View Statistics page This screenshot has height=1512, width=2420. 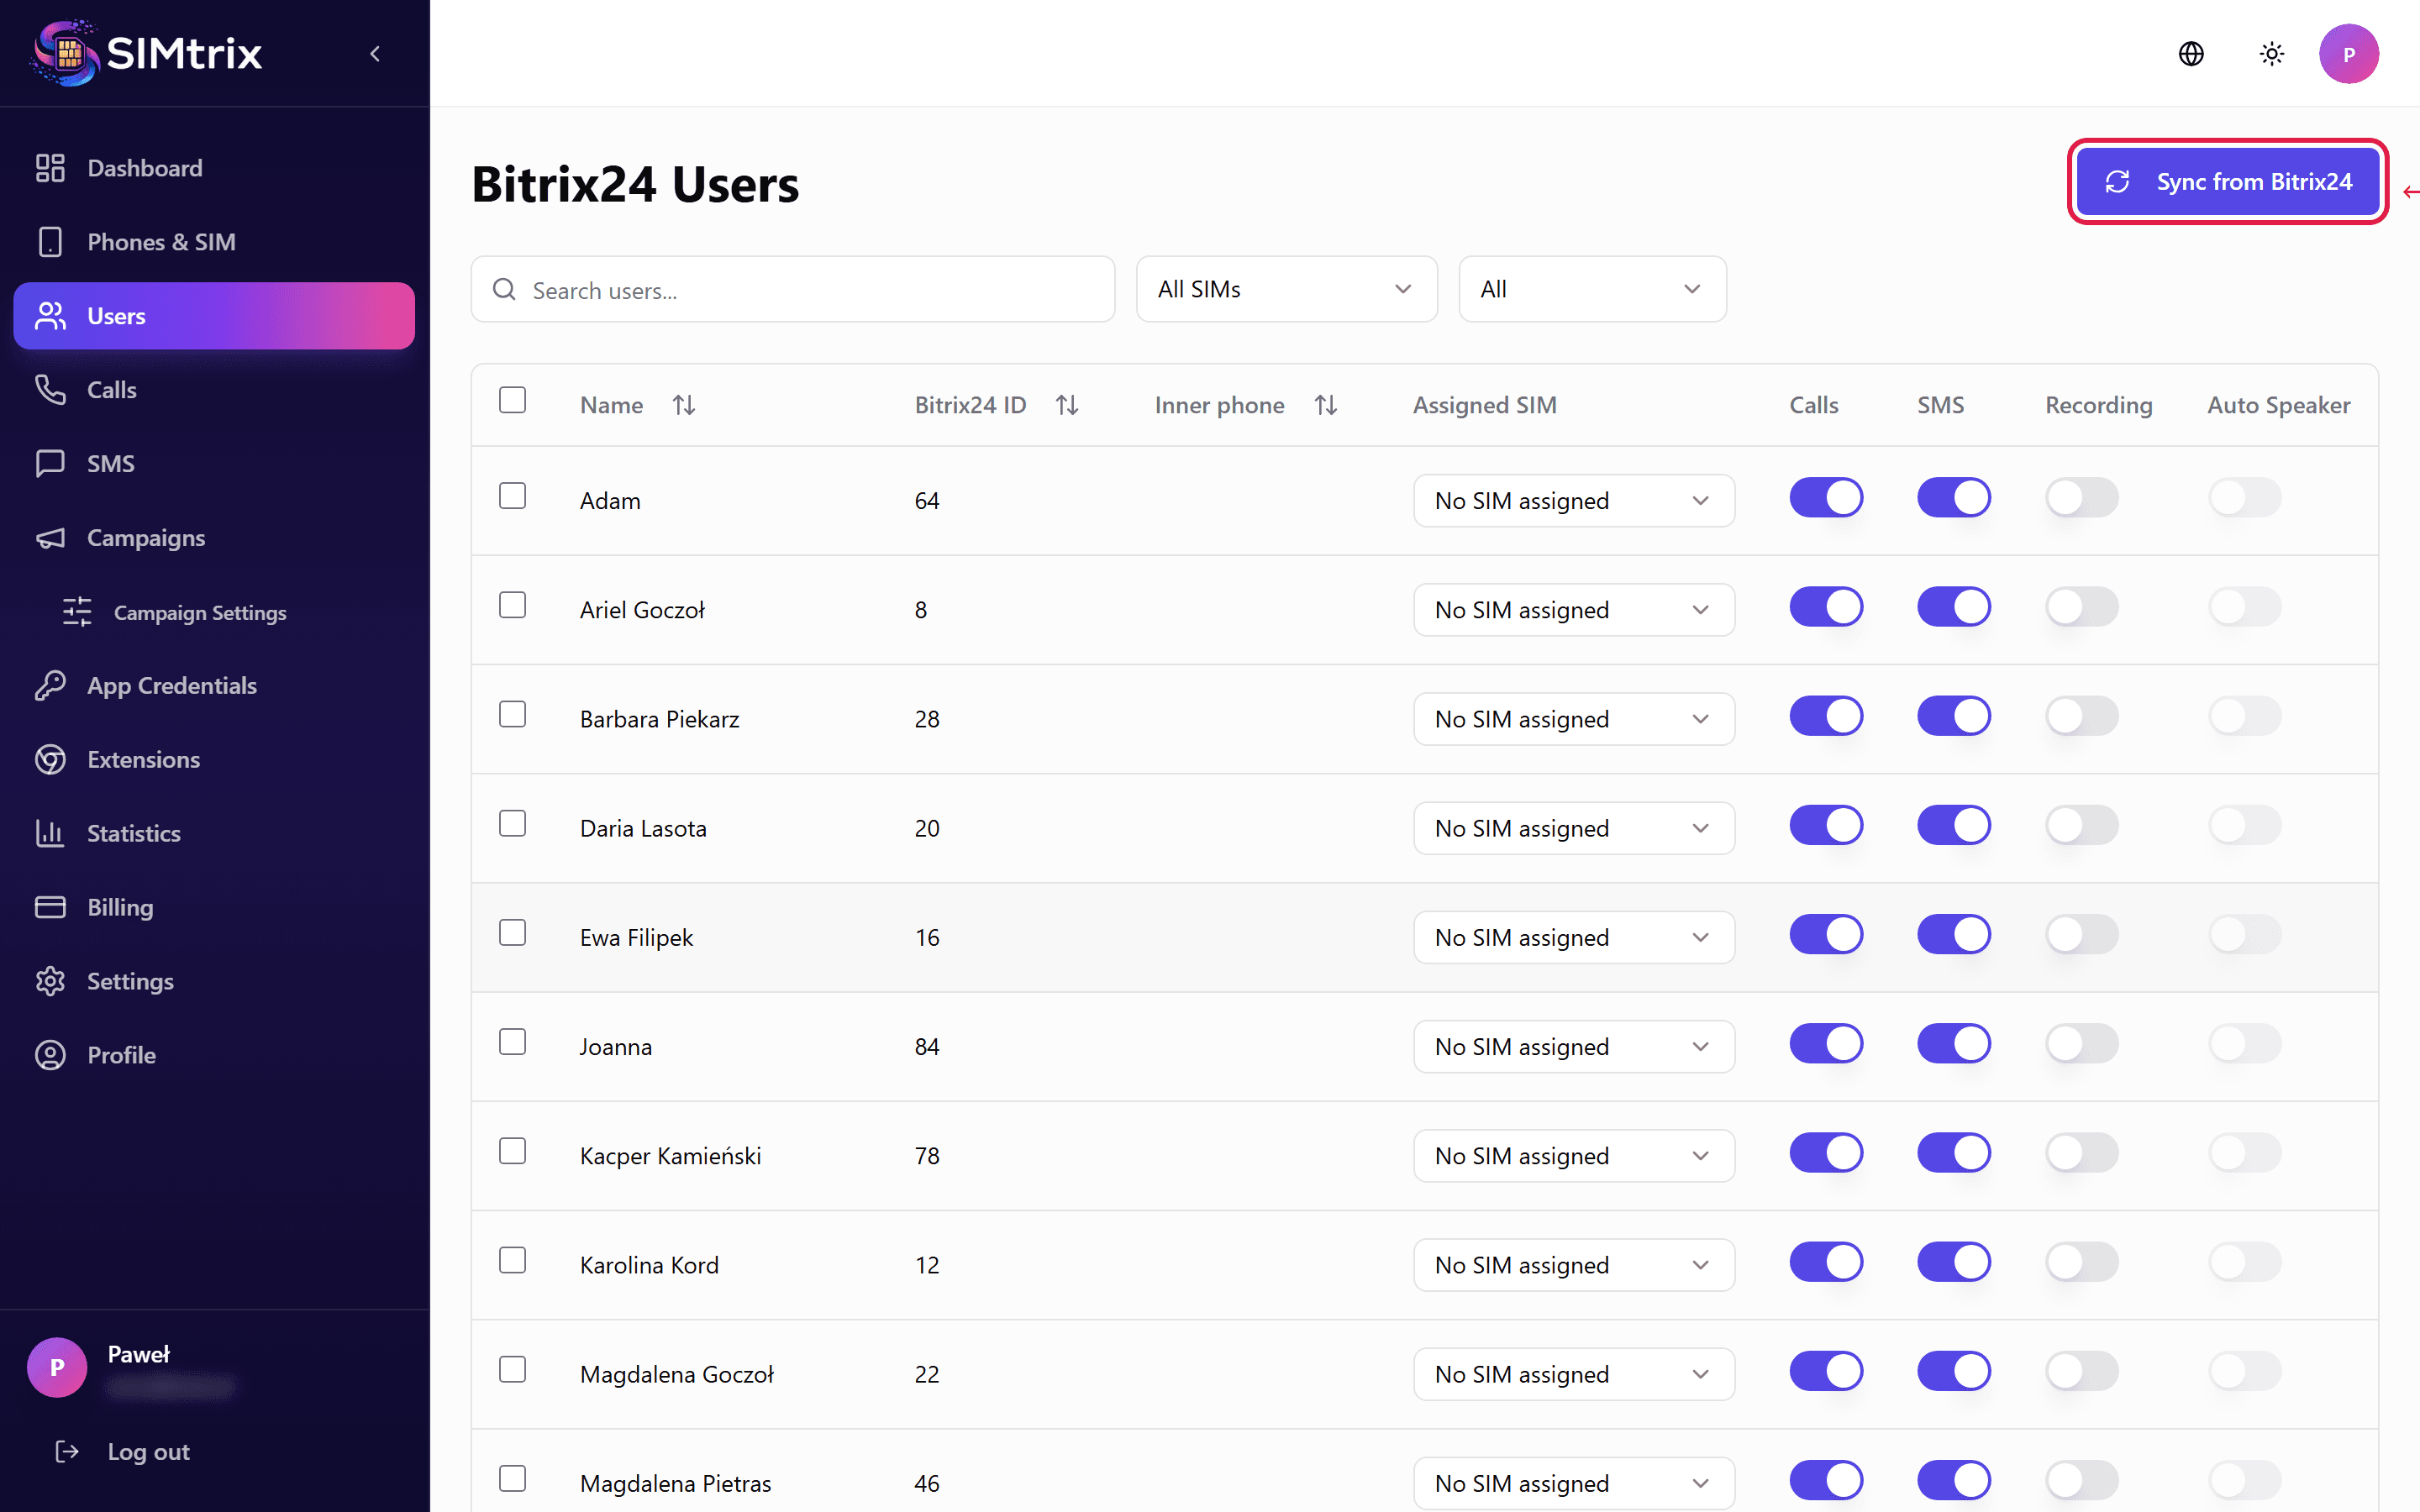pyautogui.click(x=133, y=832)
